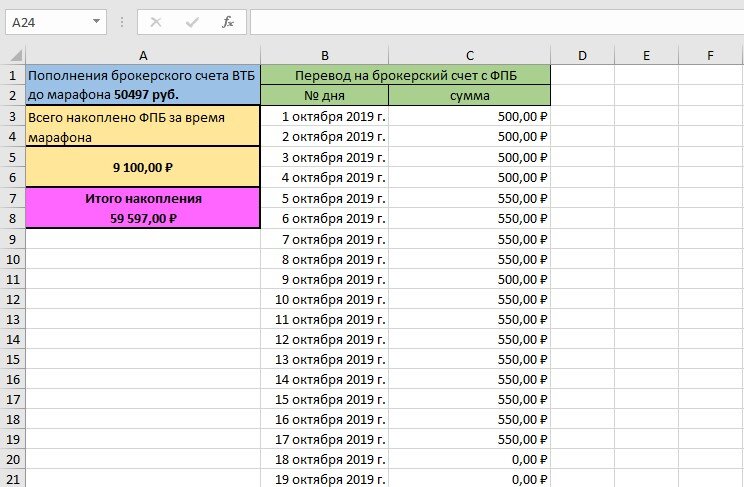Viewport: 744px width, 487px height.
Task: Select row 9 header
Action: pos(13,239)
